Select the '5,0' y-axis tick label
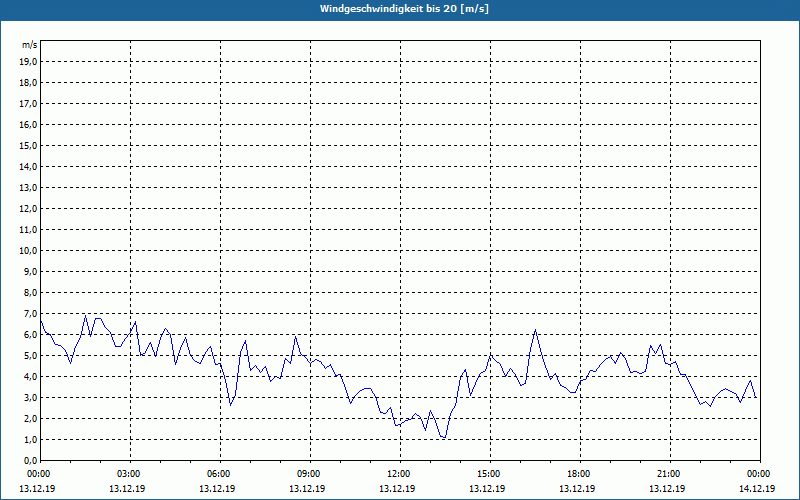Viewport: 800px width, 500px height. pyautogui.click(x=30, y=356)
